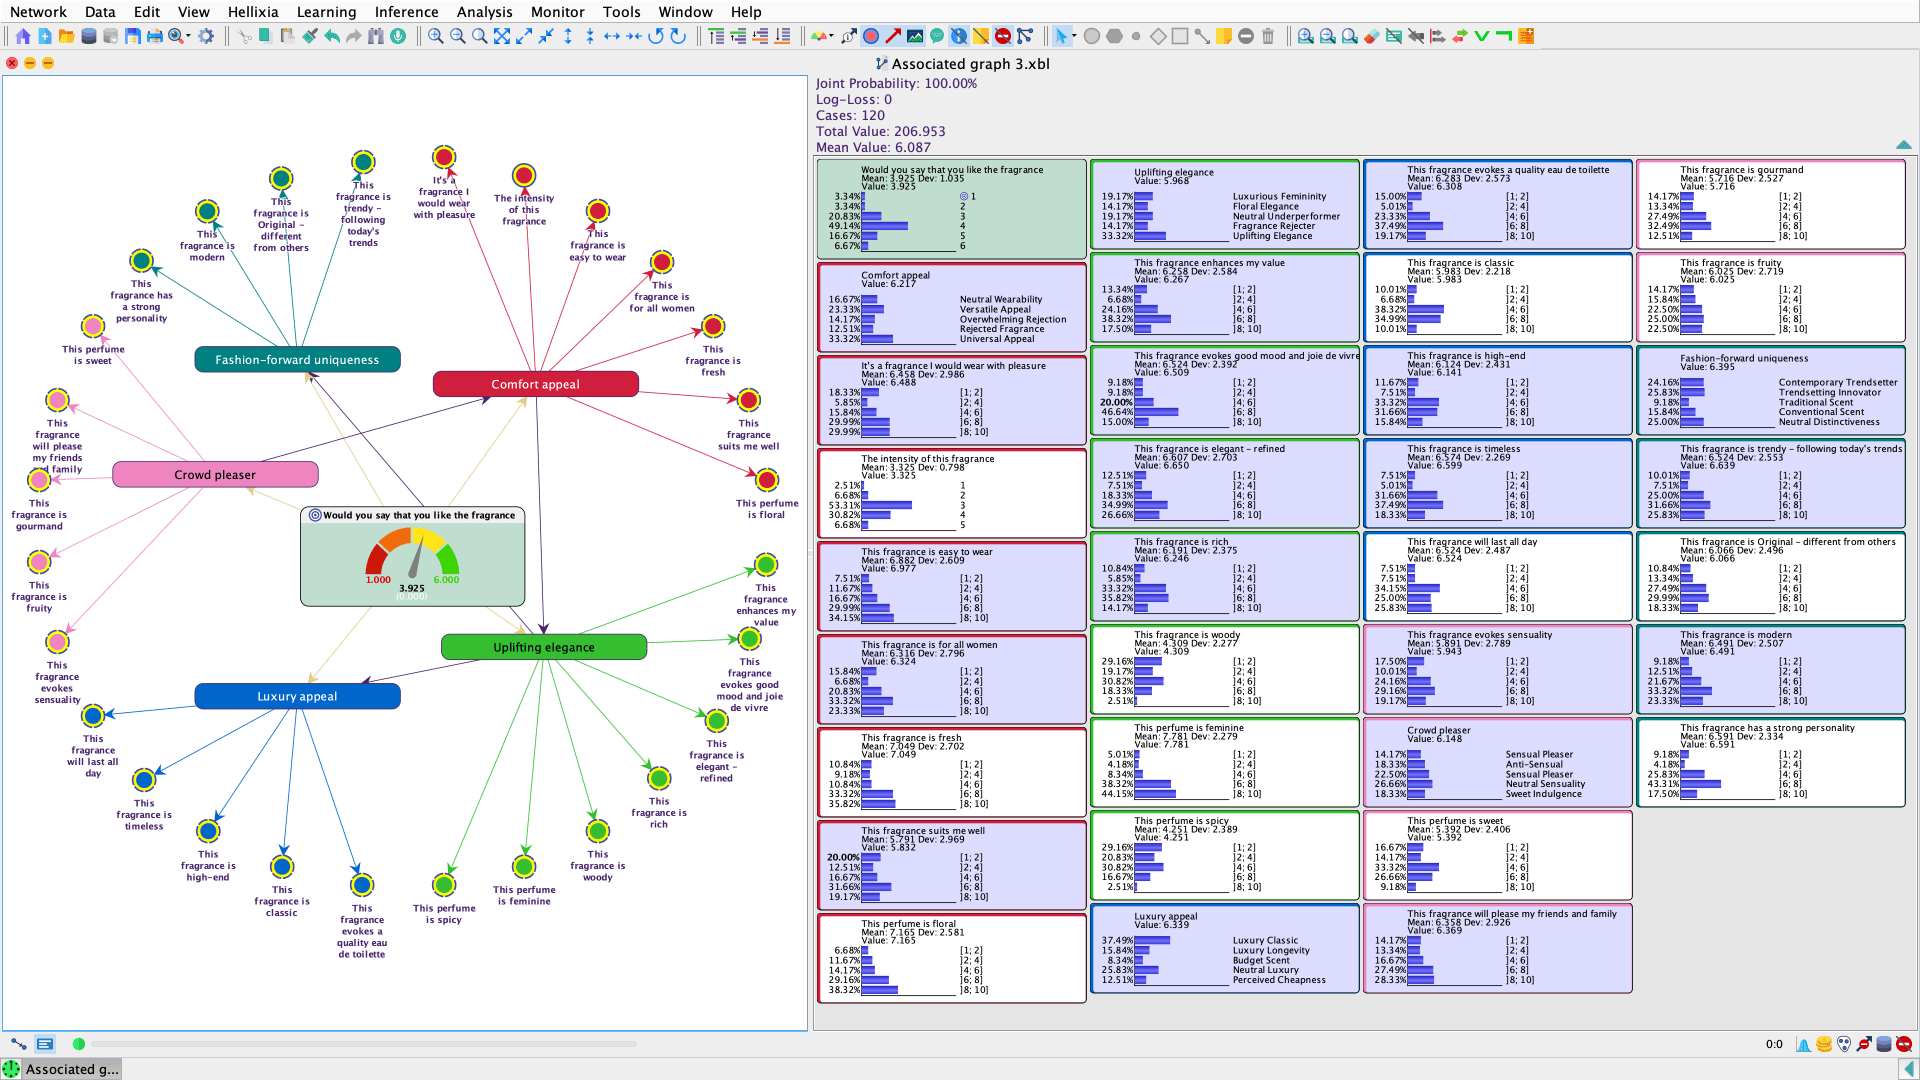Image resolution: width=1920 pixels, height=1080 pixels.
Task: Click the node creation circle tool
Action: coord(1092,36)
